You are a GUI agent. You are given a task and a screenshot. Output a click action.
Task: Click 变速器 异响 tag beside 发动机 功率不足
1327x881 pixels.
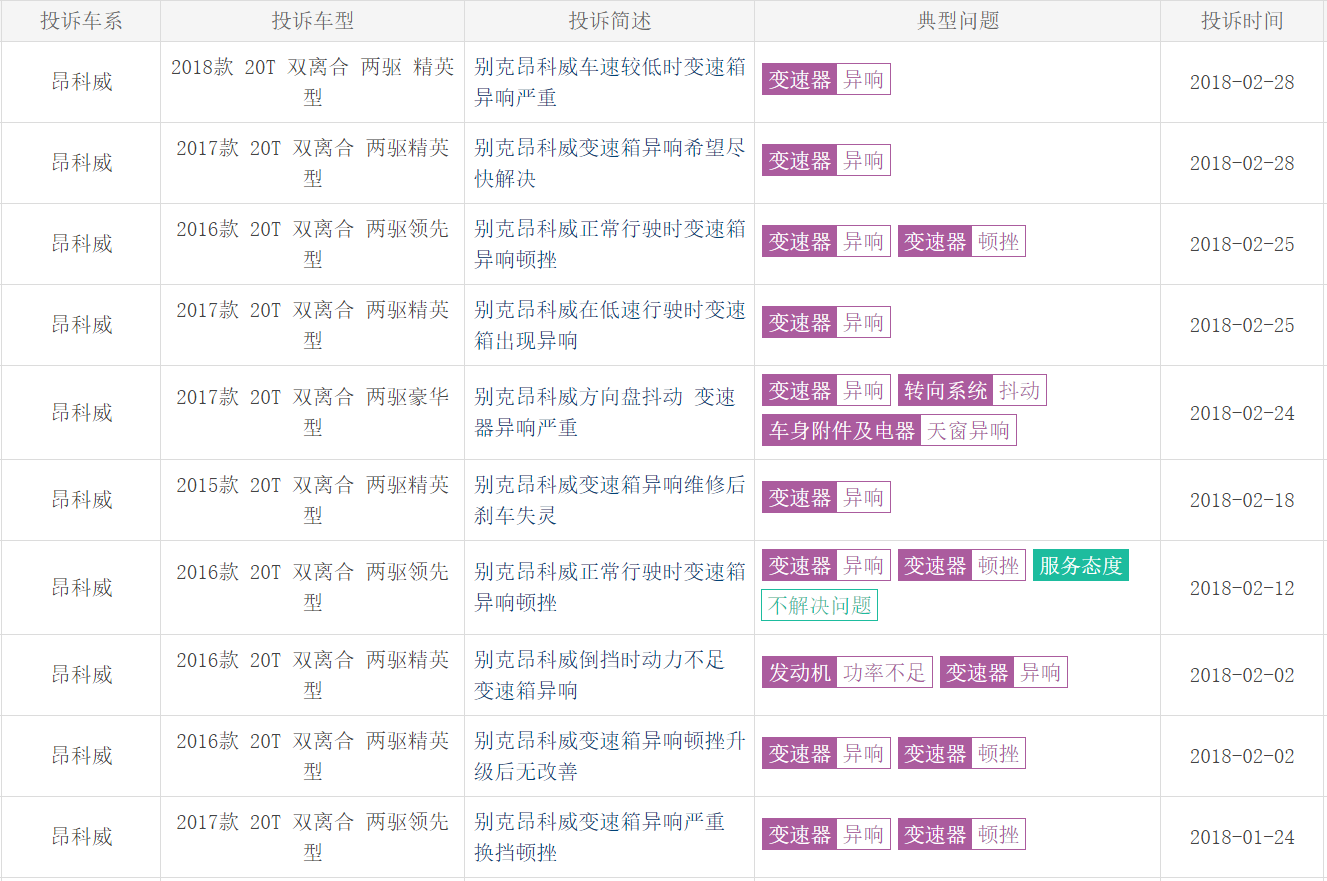(1004, 672)
